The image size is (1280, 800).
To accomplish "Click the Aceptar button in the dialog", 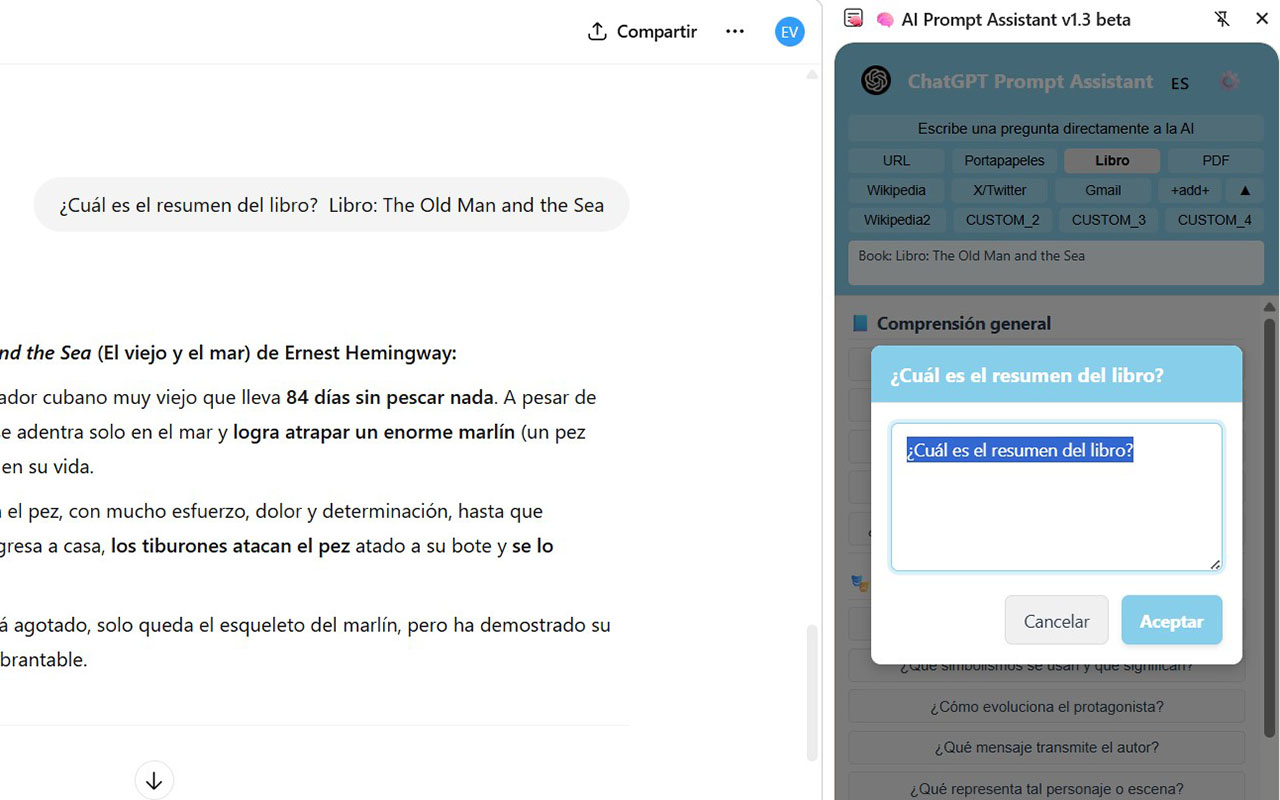I will click(1171, 621).
